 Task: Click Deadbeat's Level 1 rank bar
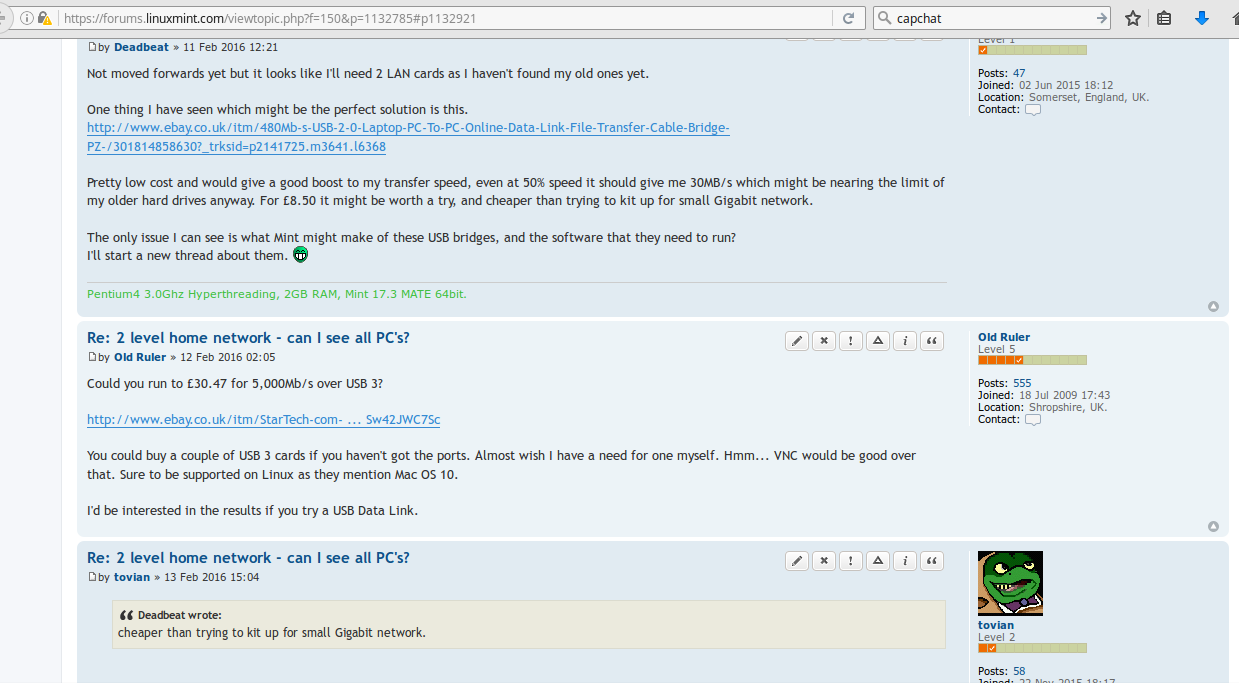tap(1032, 50)
